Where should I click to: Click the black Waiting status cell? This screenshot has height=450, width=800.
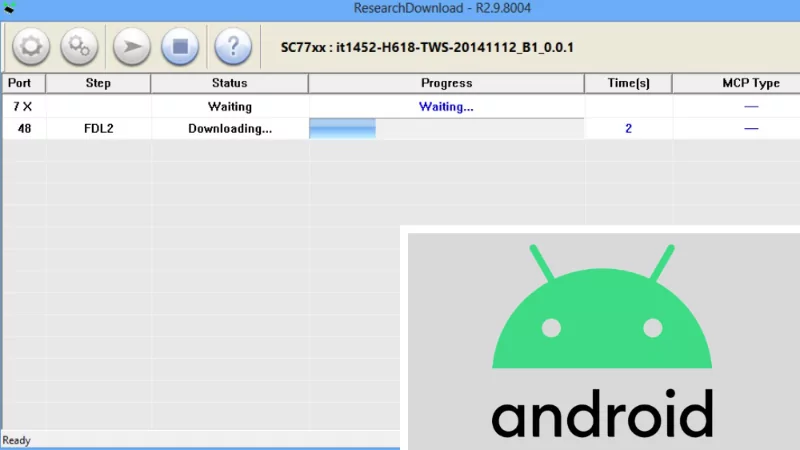pyautogui.click(x=230, y=107)
